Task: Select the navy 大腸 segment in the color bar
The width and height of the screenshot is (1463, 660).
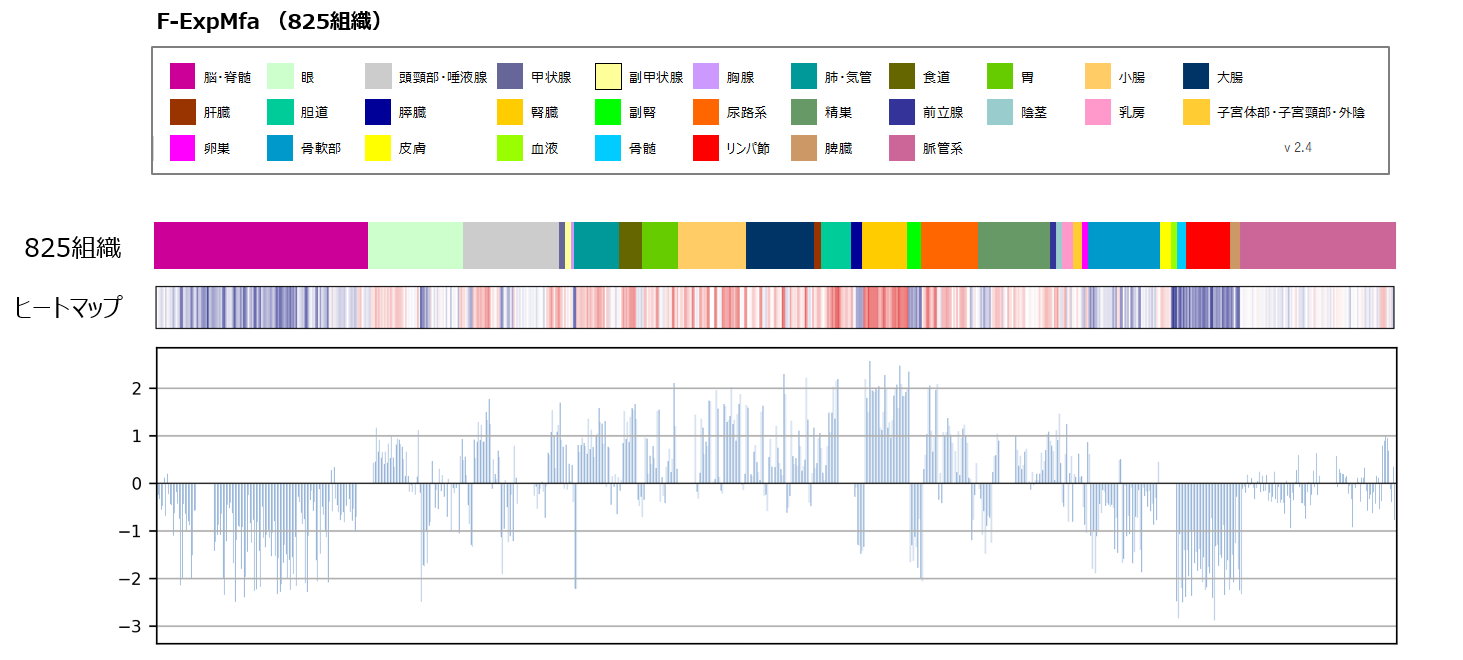Action: point(779,246)
